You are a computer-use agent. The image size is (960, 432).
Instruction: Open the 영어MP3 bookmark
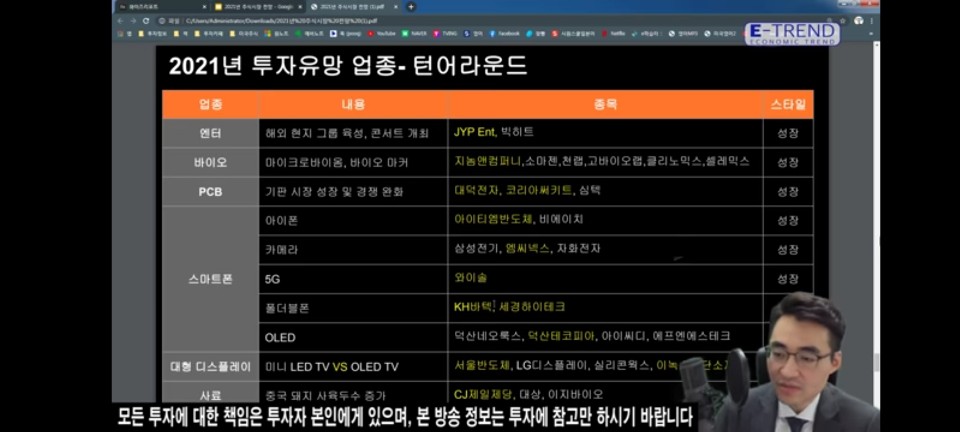coord(684,33)
